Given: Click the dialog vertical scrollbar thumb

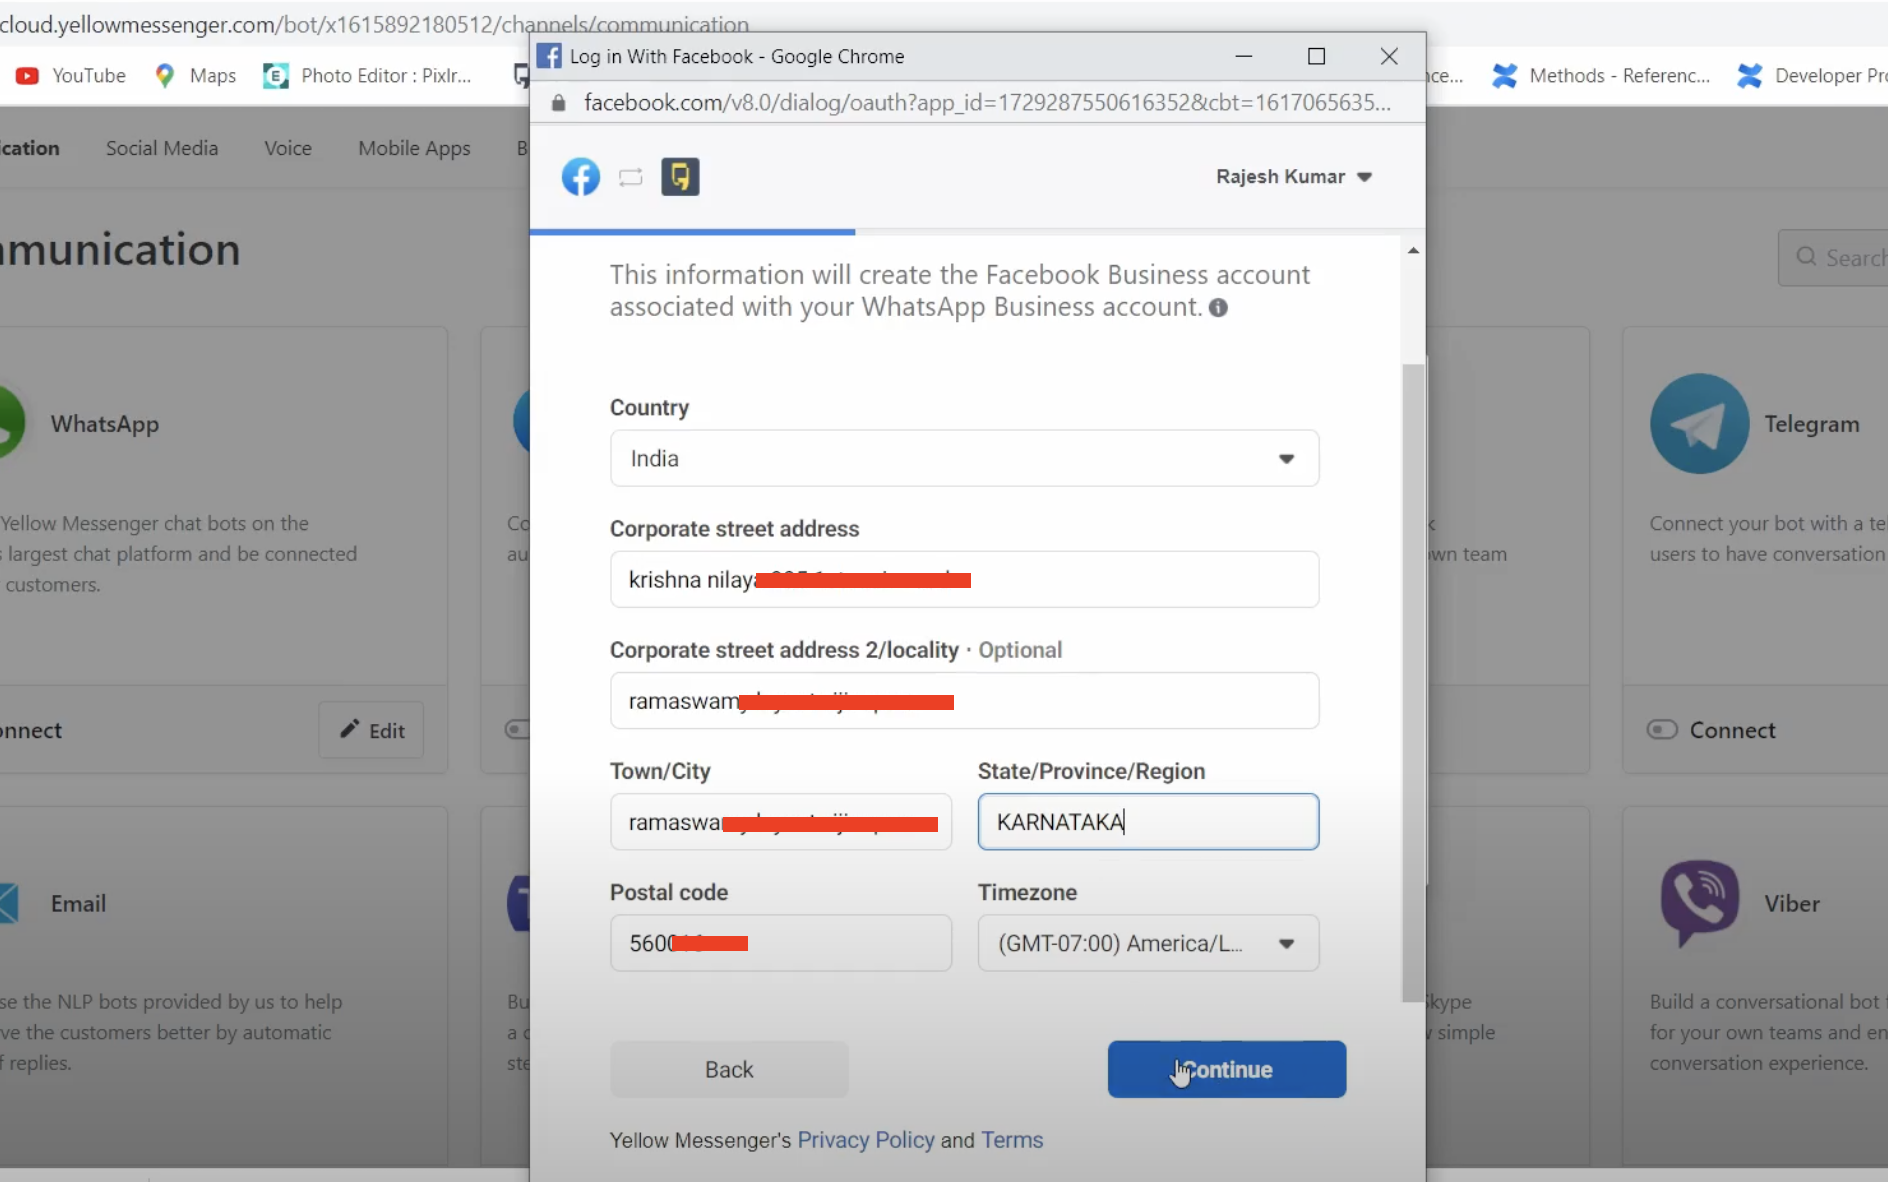Looking at the screenshot, I should pos(1412,682).
